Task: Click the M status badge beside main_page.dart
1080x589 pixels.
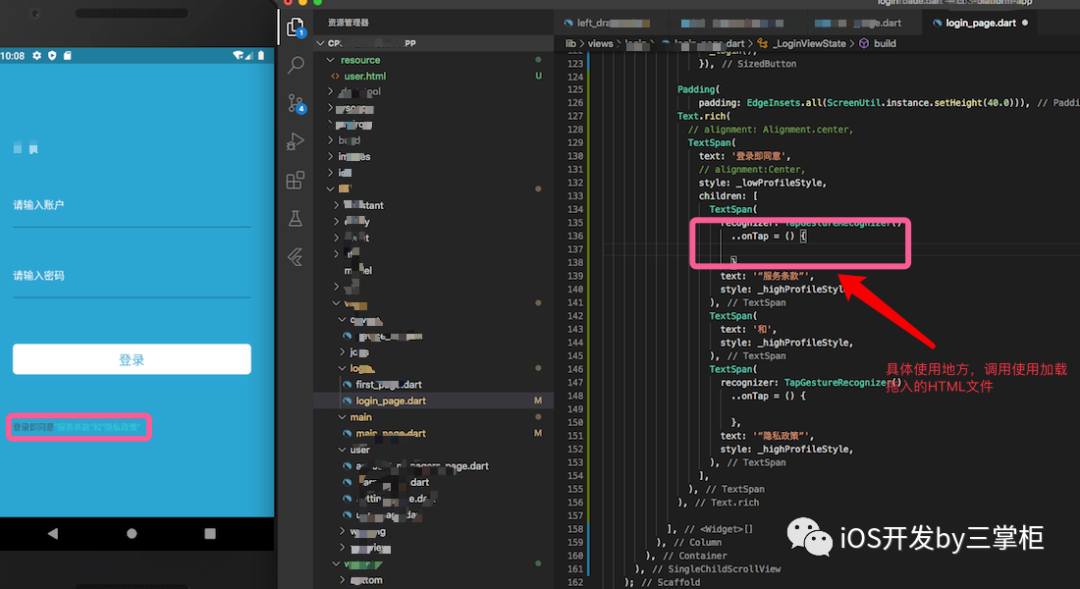Action: [538, 433]
